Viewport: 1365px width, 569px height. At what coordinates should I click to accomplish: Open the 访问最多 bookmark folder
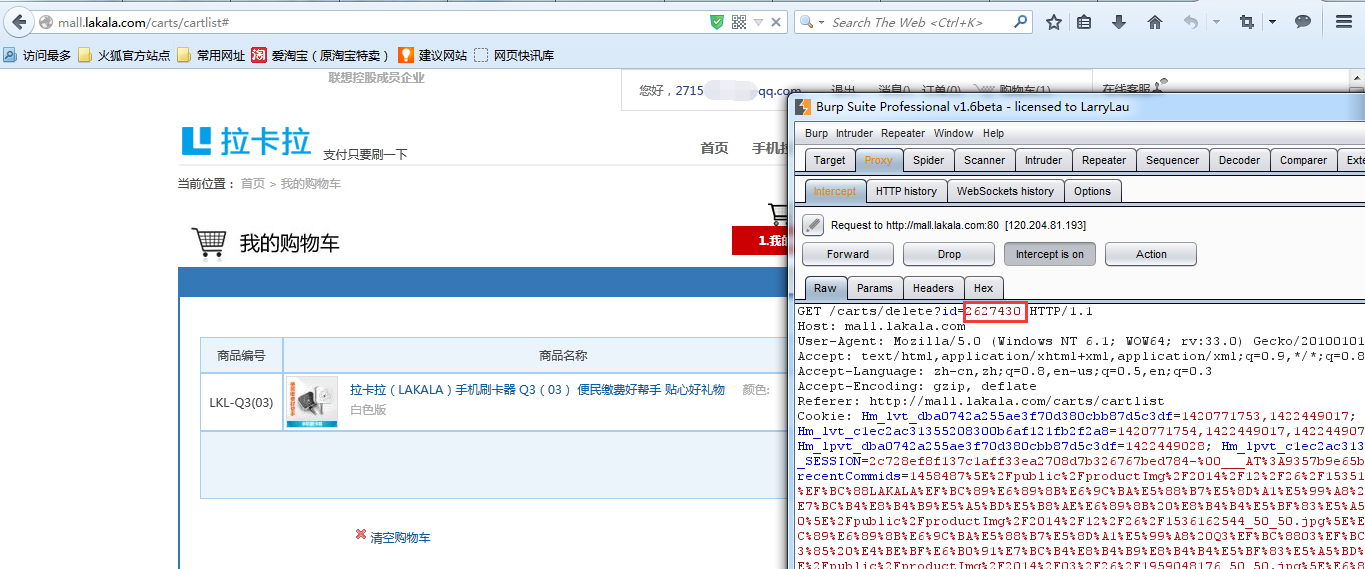point(37,55)
